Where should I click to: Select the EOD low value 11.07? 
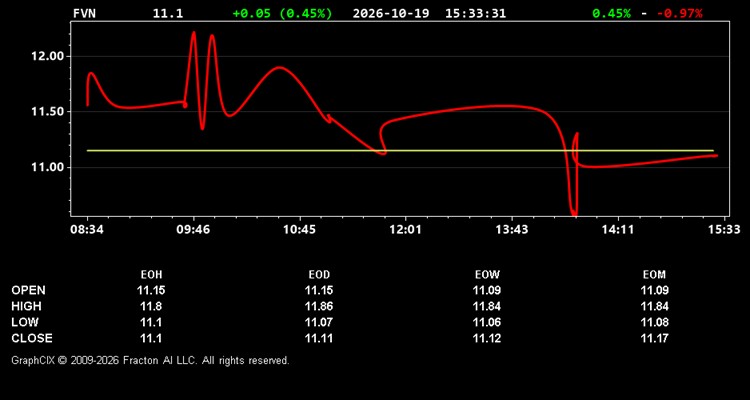click(319, 322)
